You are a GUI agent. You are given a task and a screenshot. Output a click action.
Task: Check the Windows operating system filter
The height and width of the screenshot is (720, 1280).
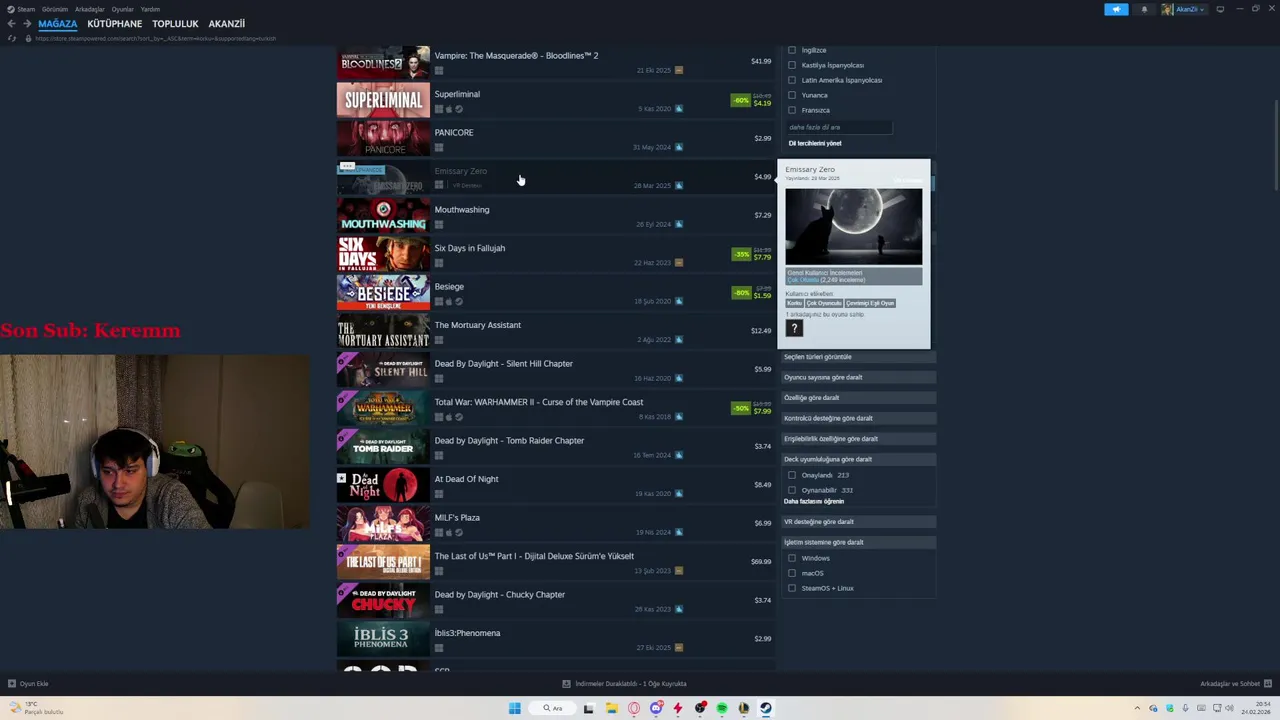click(792, 558)
